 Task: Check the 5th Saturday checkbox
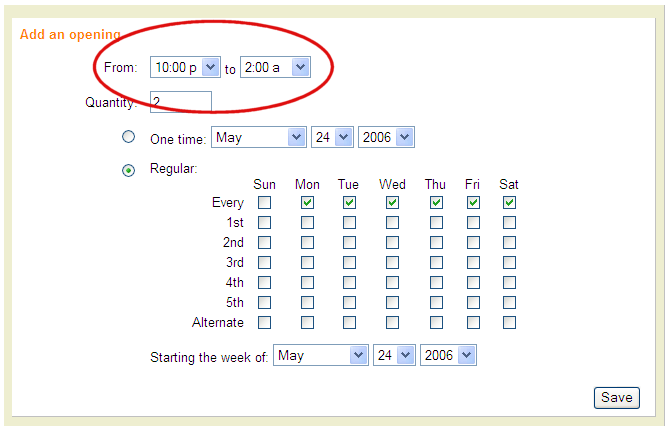click(x=509, y=302)
